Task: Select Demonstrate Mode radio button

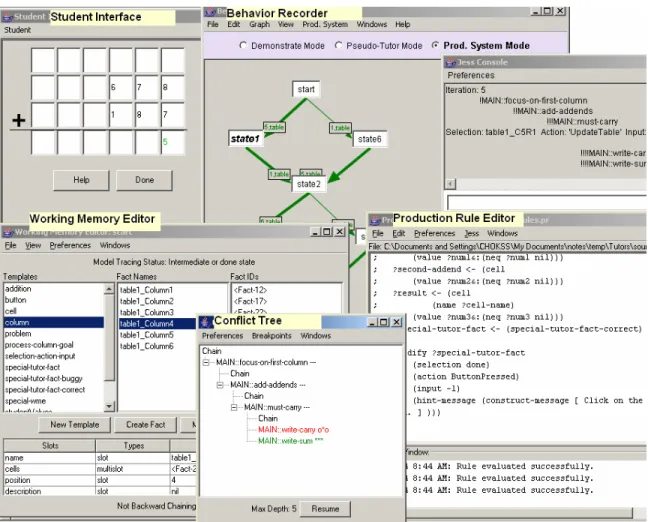Action: pos(243,45)
